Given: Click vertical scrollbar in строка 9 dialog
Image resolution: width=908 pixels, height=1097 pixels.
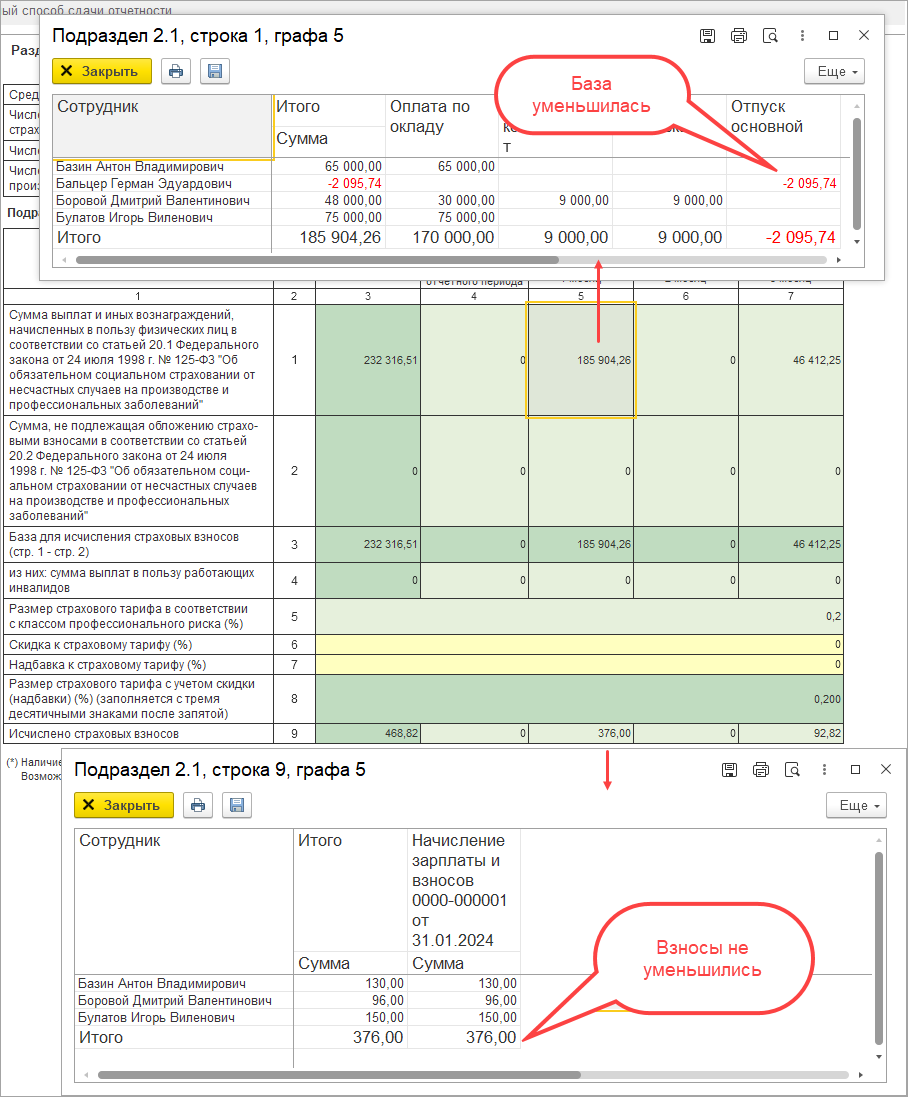Looking at the screenshot, I should click(x=879, y=948).
